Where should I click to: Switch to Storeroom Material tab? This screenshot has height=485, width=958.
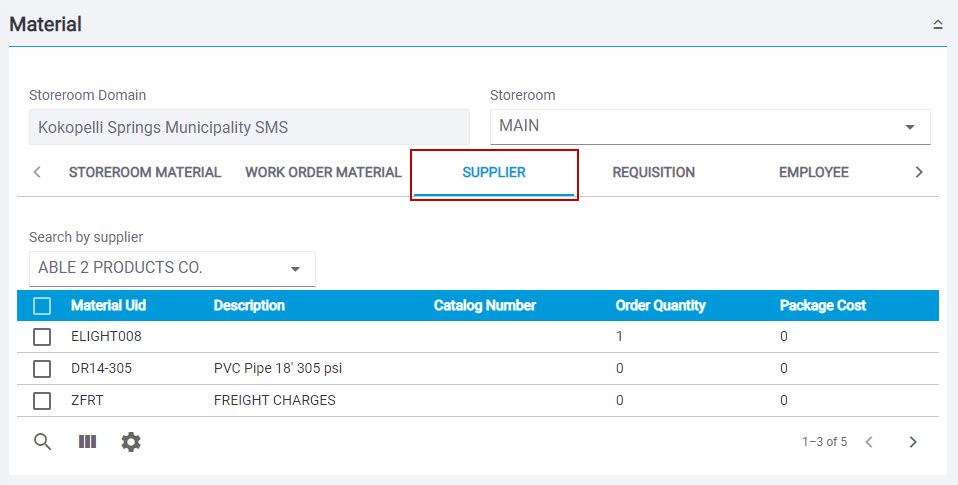coord(145,172)
